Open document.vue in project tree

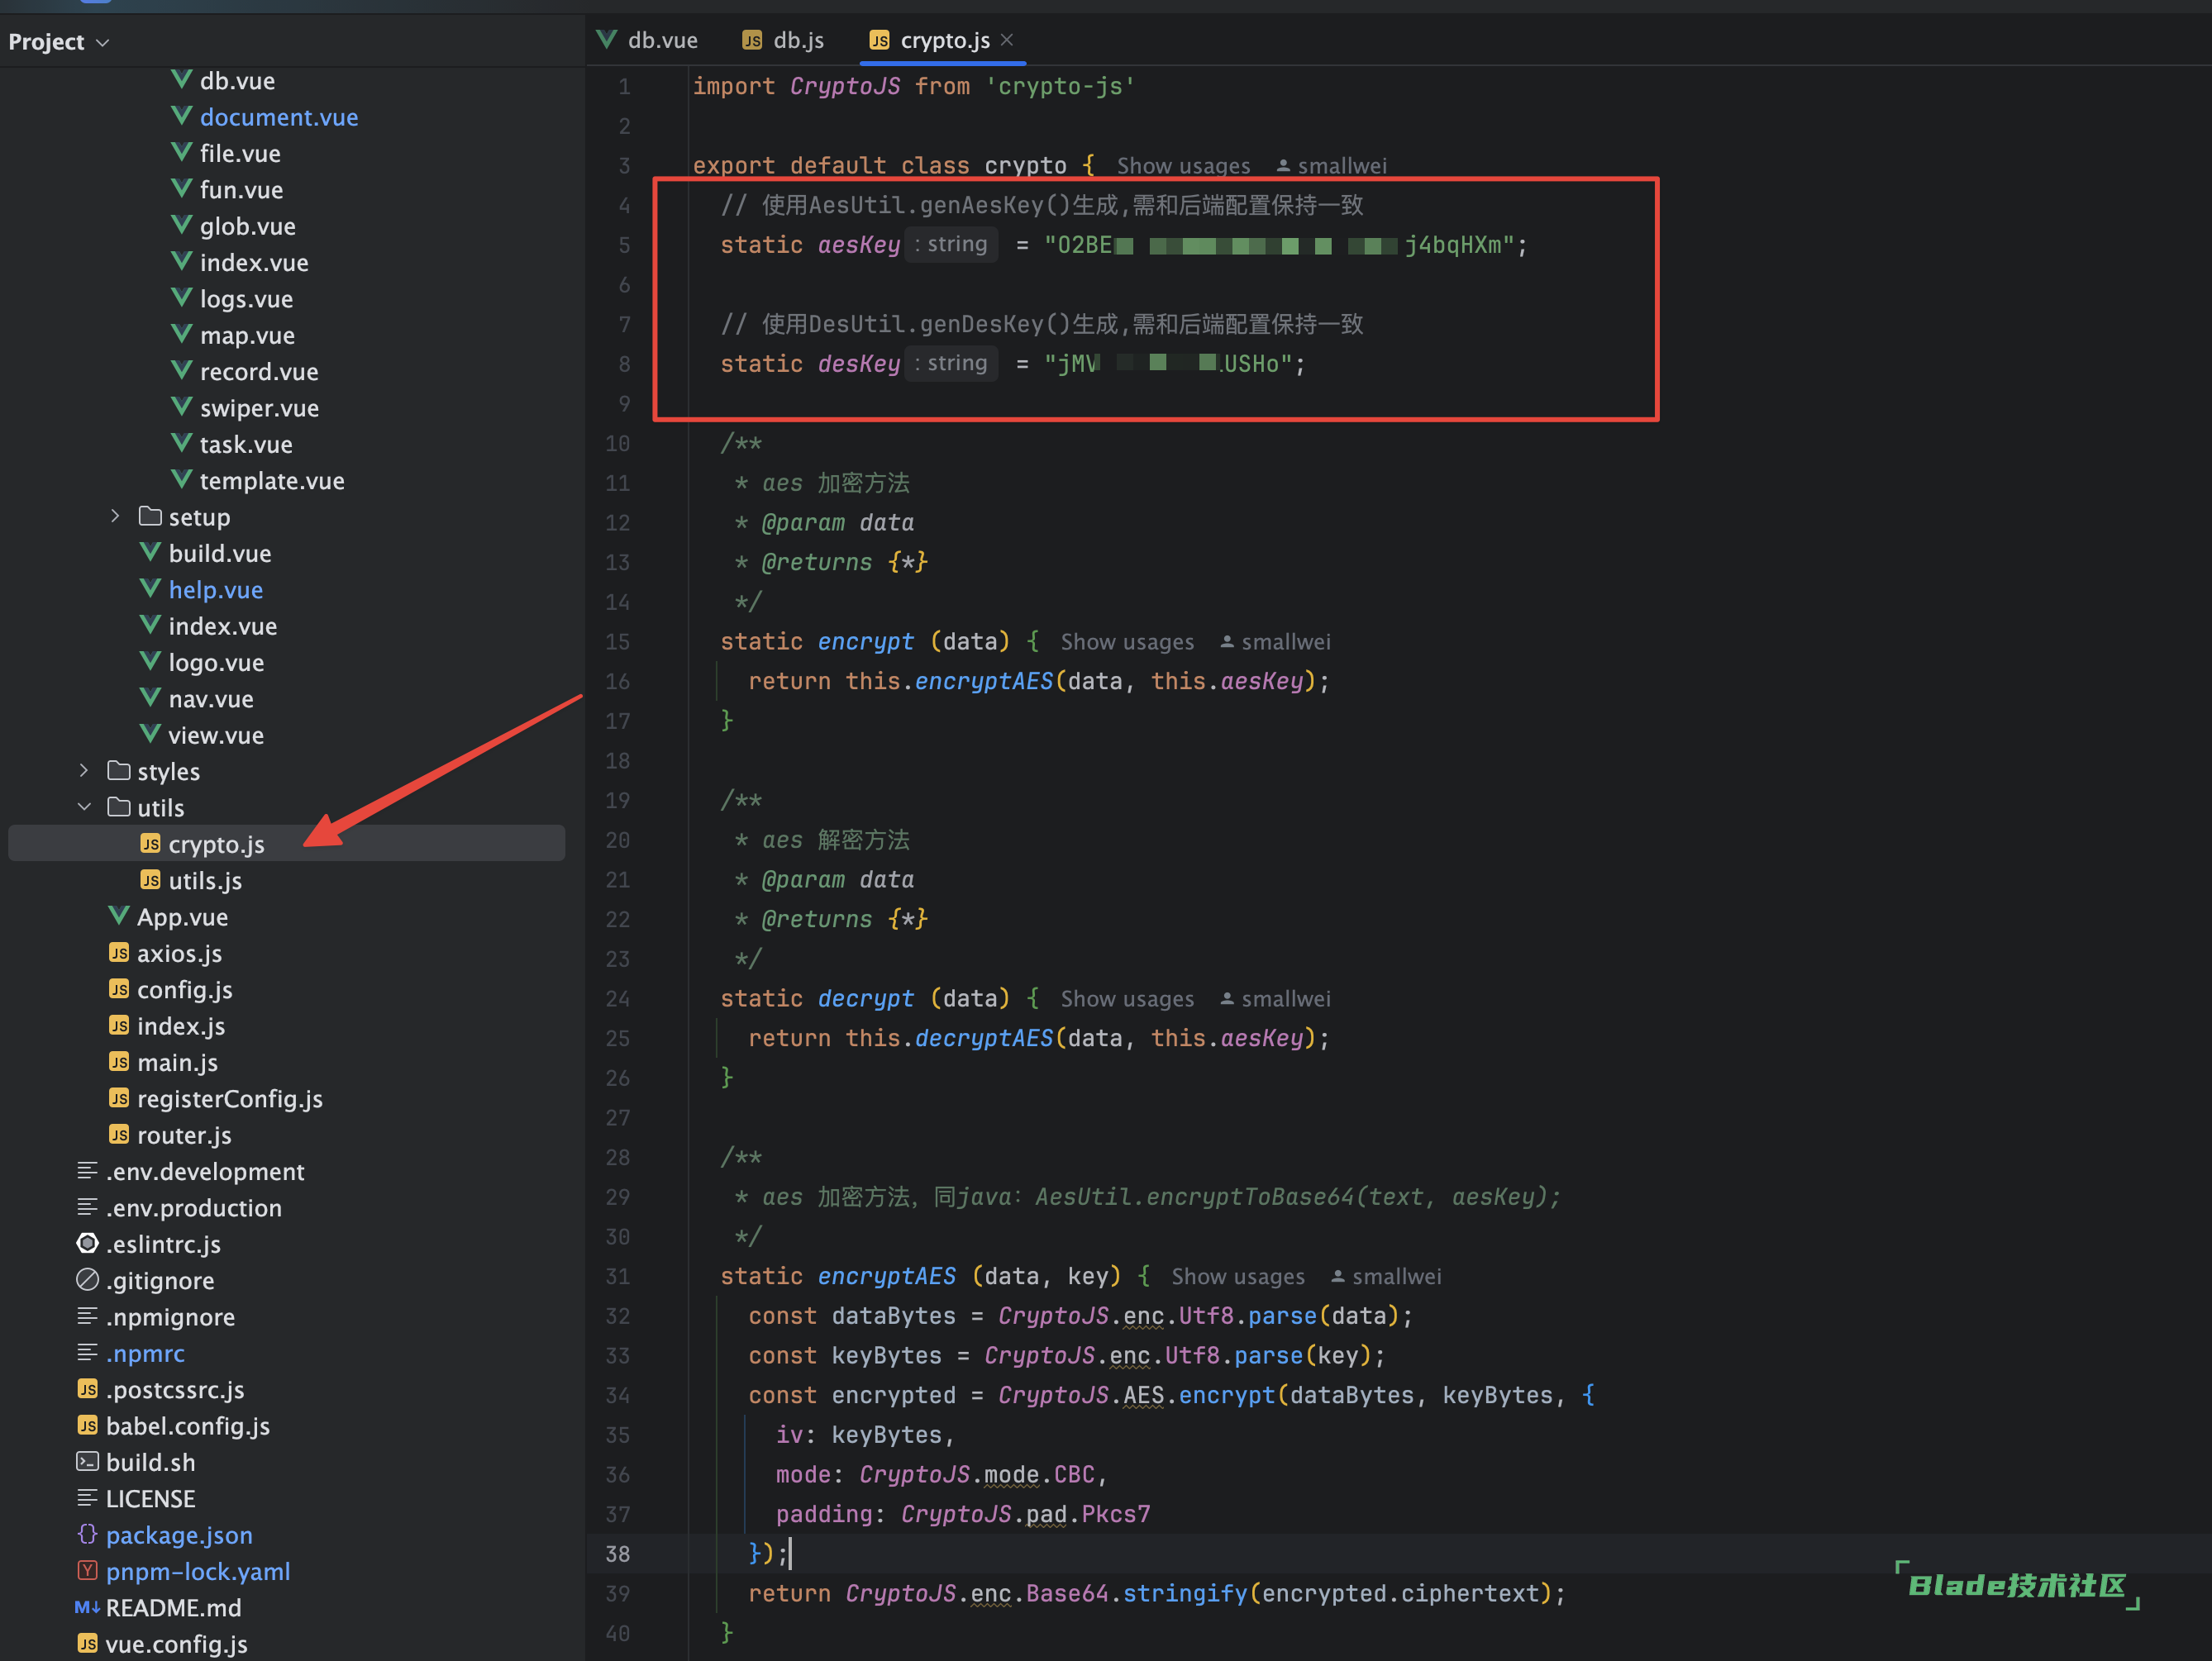coord(279,117)
